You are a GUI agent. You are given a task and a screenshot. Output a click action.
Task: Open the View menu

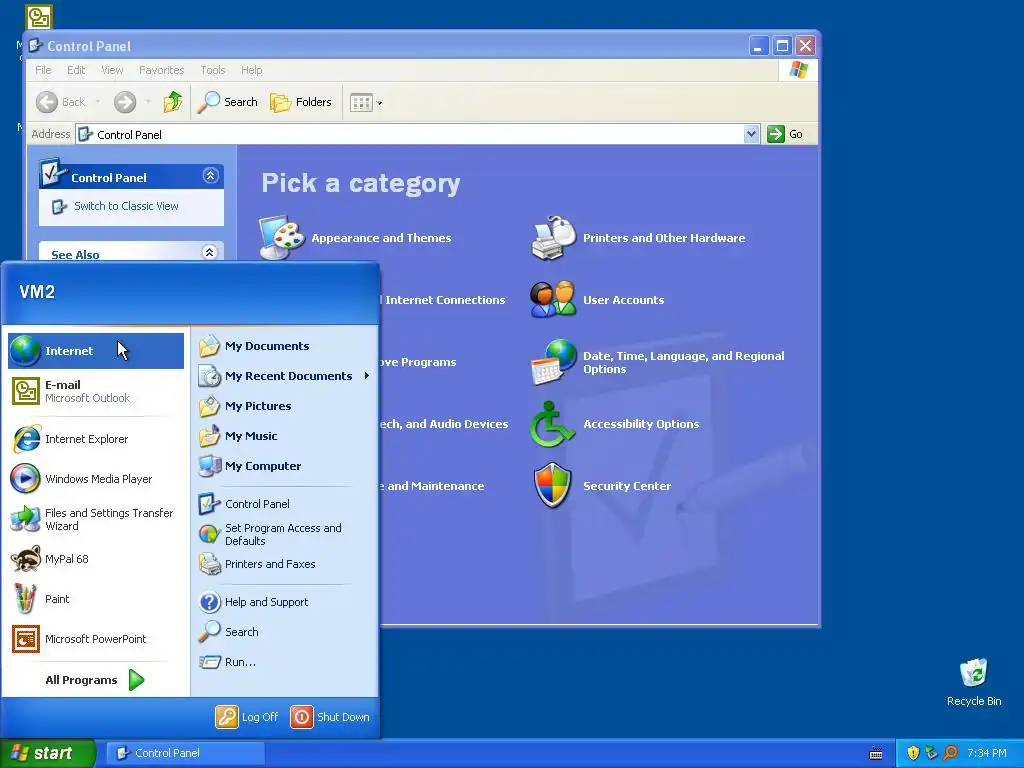point(112,70)
